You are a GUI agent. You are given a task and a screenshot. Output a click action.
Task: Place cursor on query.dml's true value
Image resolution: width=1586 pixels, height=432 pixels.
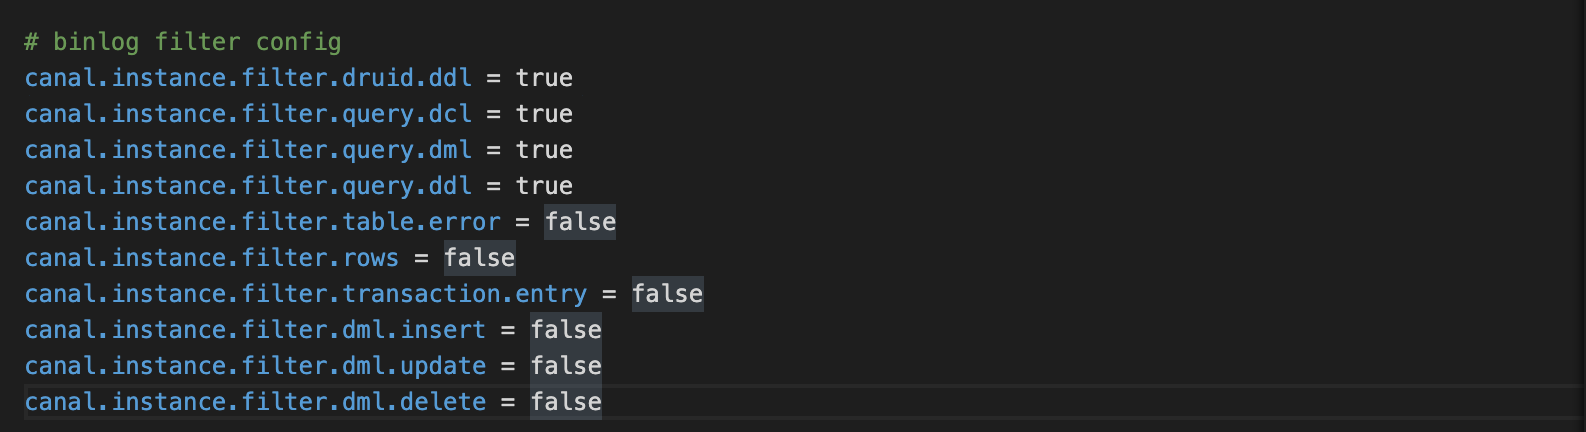click(x=544, y=150)
